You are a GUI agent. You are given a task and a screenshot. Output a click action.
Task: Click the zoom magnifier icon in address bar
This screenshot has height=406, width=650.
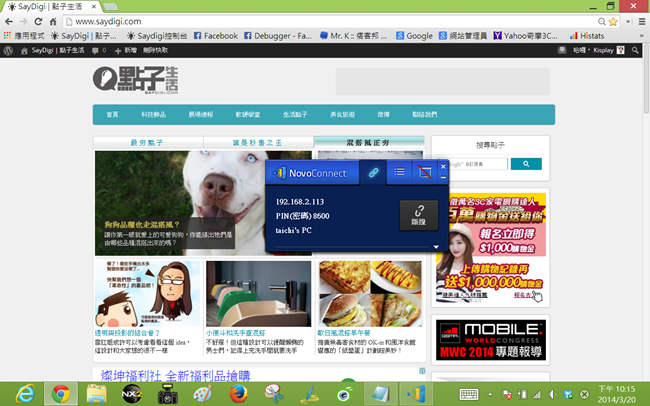tap(601, 22)
